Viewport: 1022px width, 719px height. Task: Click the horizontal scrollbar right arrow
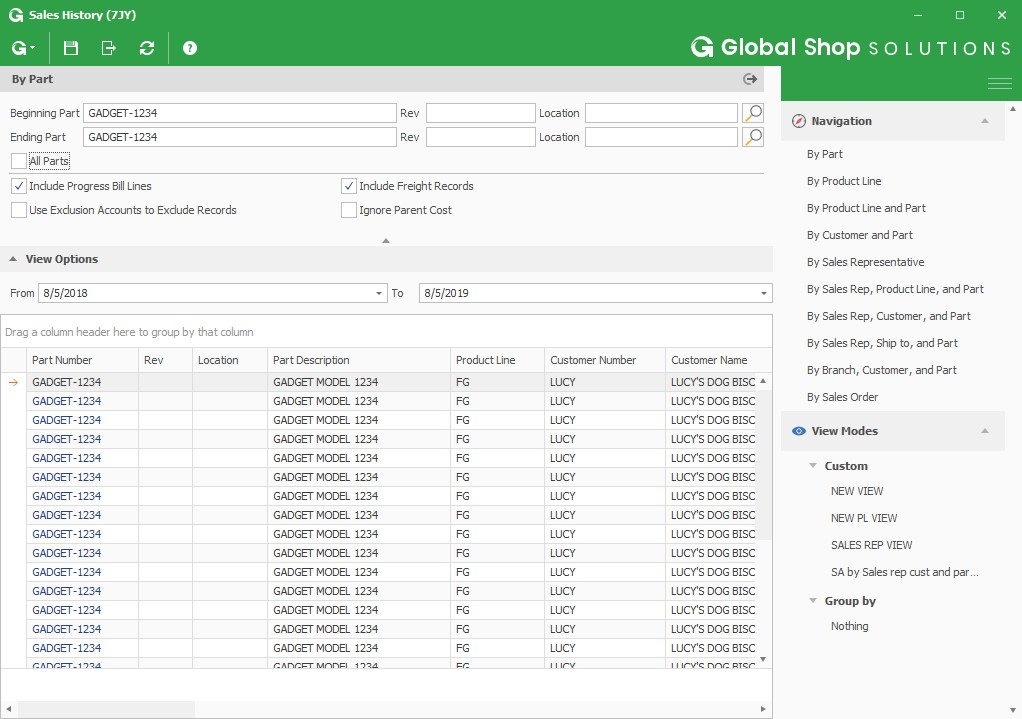pos(763,709)
